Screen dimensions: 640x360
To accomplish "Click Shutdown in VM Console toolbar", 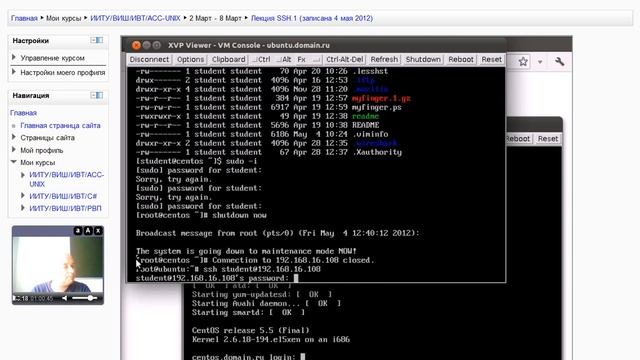I will click(423, 60).
